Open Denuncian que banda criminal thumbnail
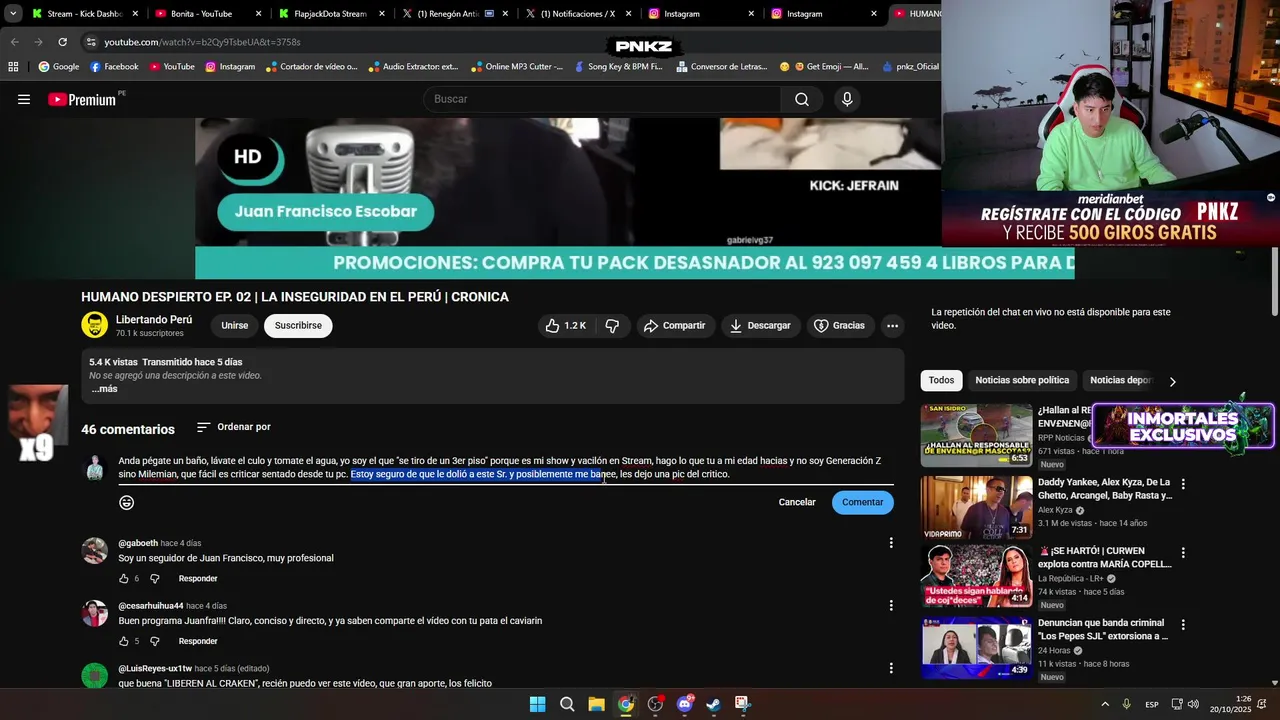This screenshot has height=720, width=1280. tap(976, 649)
